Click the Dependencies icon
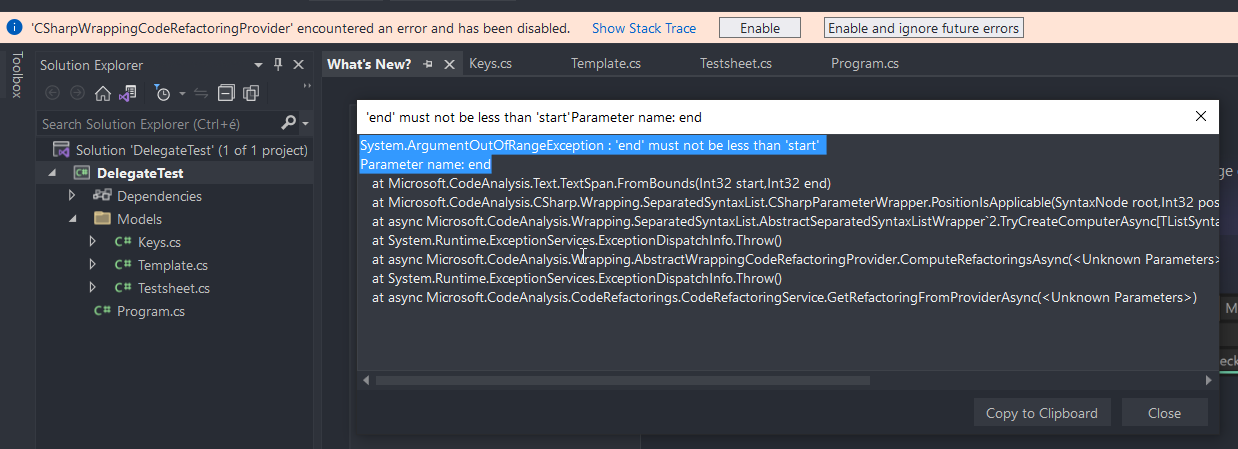 tap(102, 196)
